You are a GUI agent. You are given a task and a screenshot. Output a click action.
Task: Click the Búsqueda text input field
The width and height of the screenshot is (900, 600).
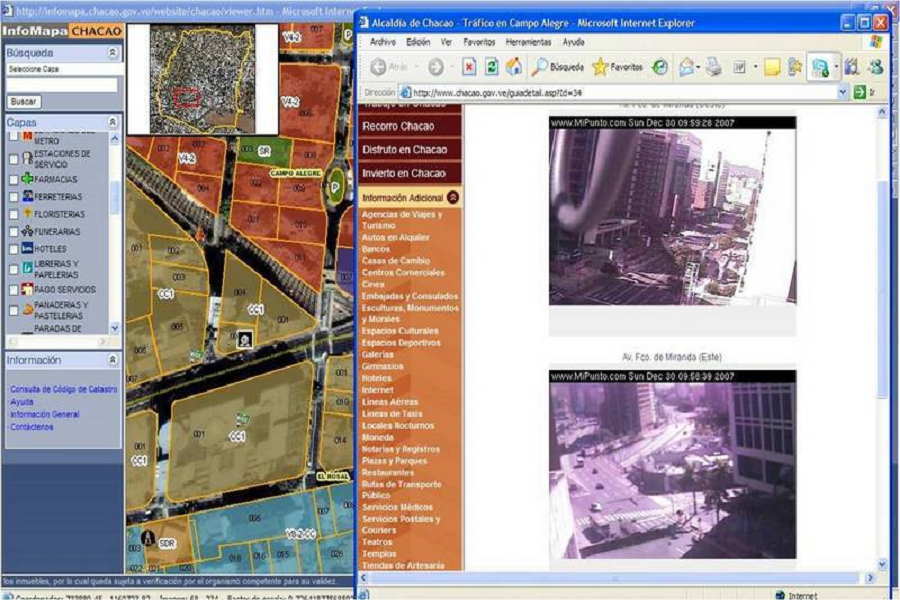click(x=61, y=85)
